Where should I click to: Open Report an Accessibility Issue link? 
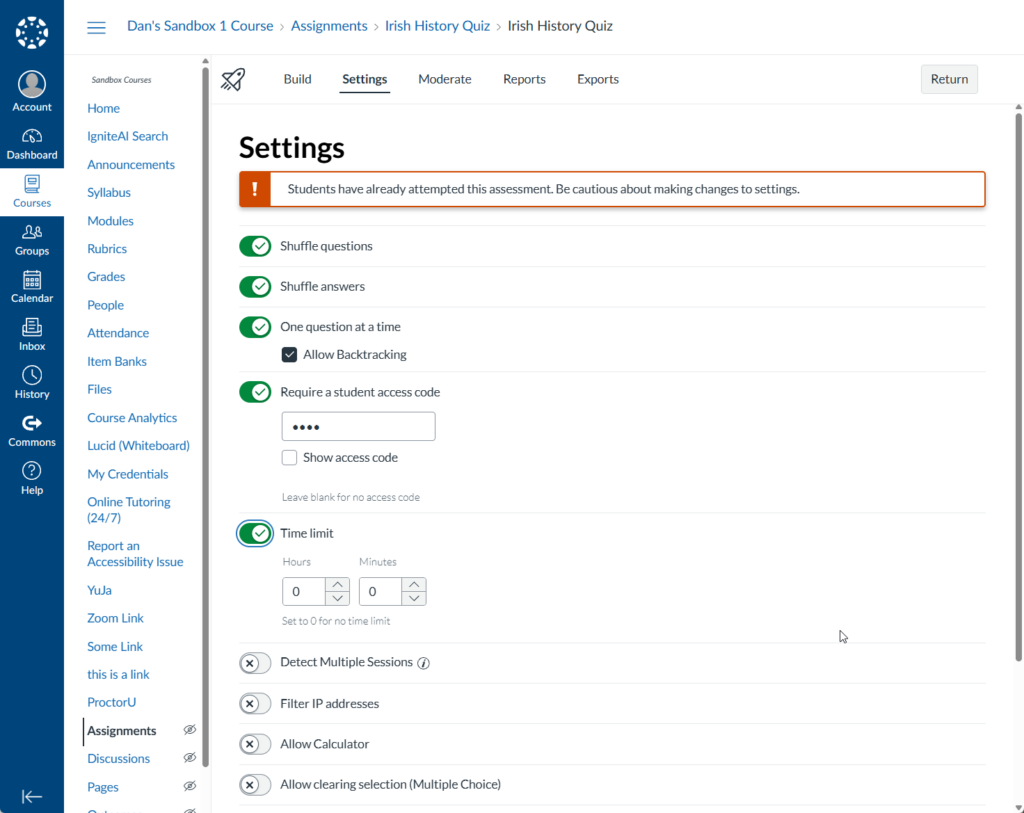tap(135, 554)
